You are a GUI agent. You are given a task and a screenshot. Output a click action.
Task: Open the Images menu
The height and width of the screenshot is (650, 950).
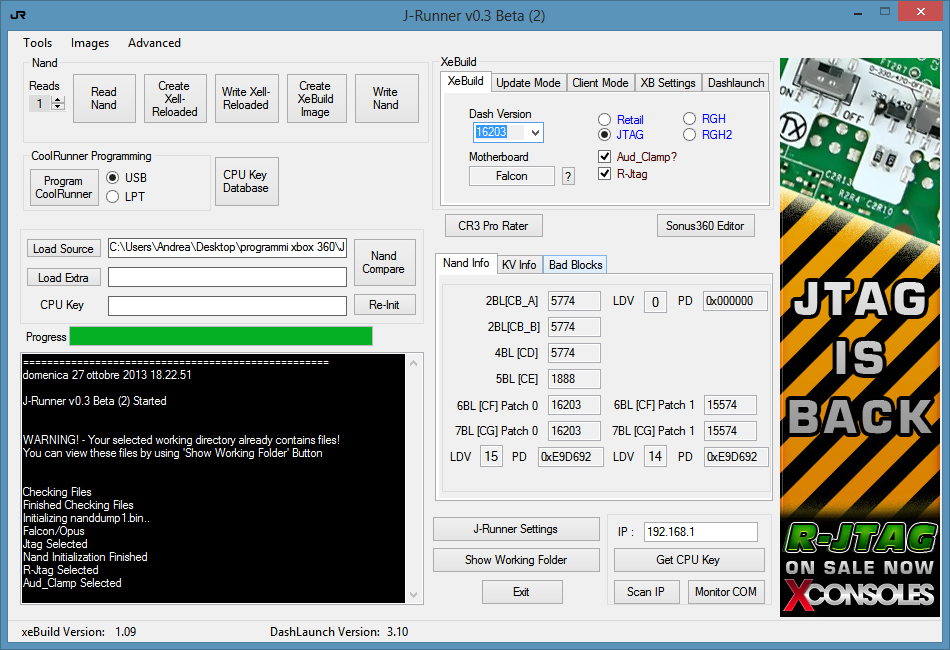[90, 43]
